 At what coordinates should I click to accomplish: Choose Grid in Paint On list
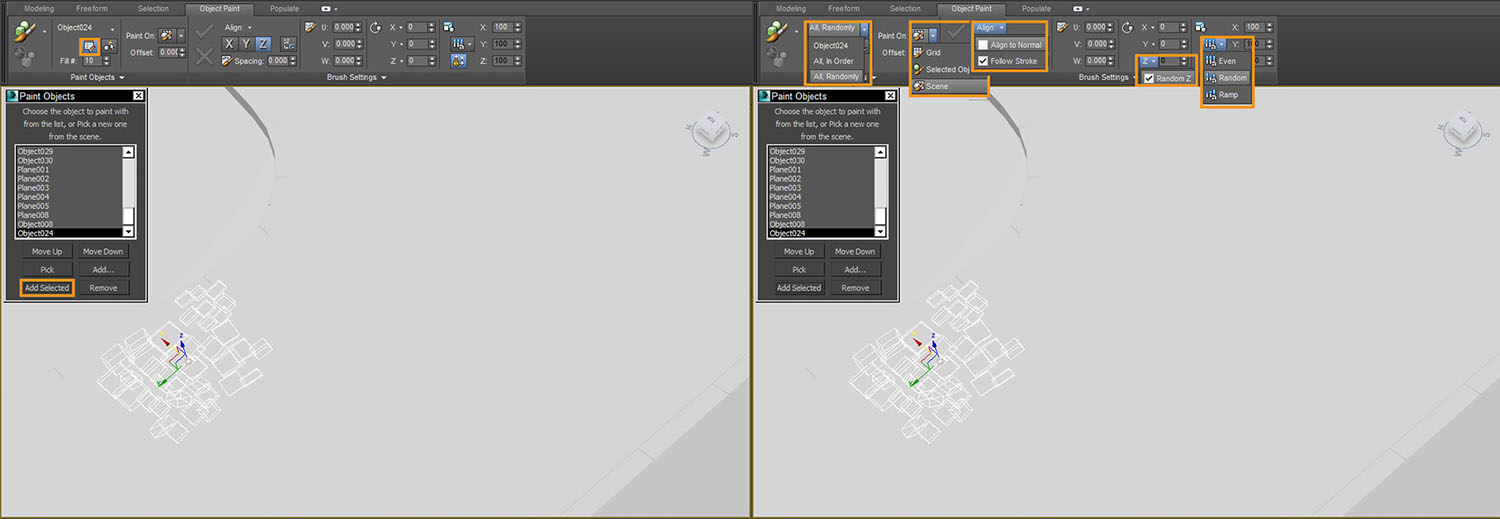click(x=932, y=52)
